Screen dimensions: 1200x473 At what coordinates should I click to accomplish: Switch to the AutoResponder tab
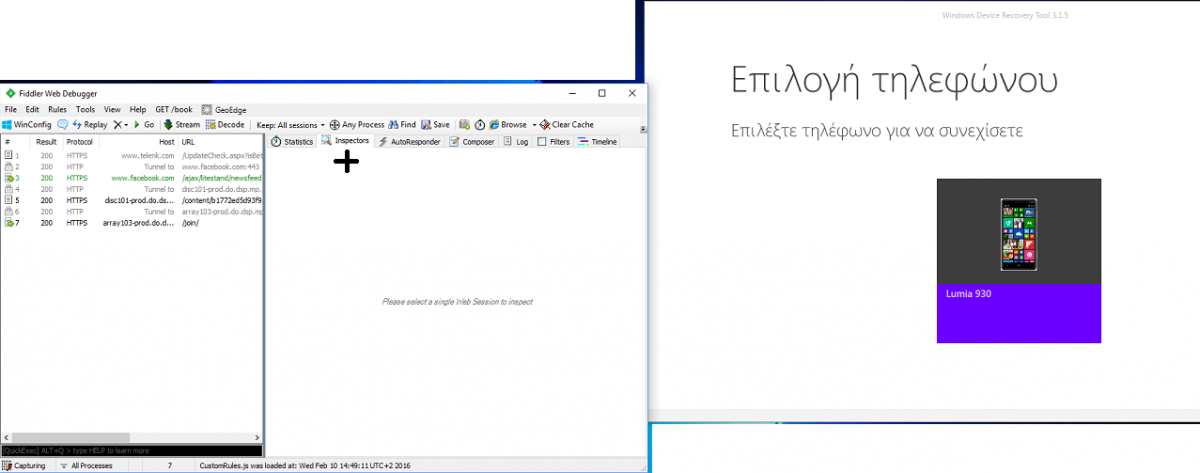(409, 142)
